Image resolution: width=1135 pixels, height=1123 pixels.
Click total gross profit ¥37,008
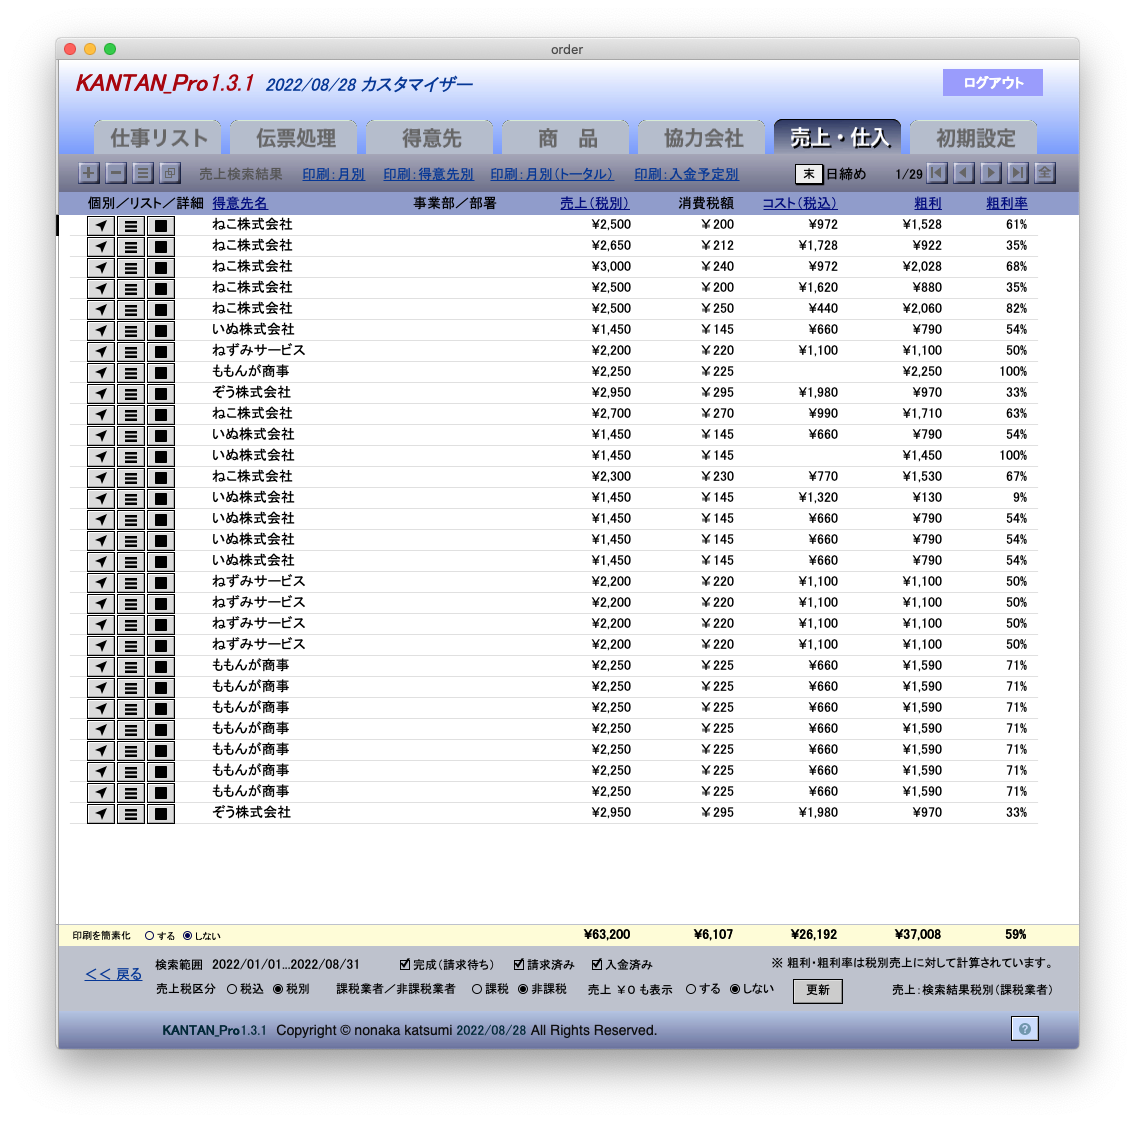point(917,935)
